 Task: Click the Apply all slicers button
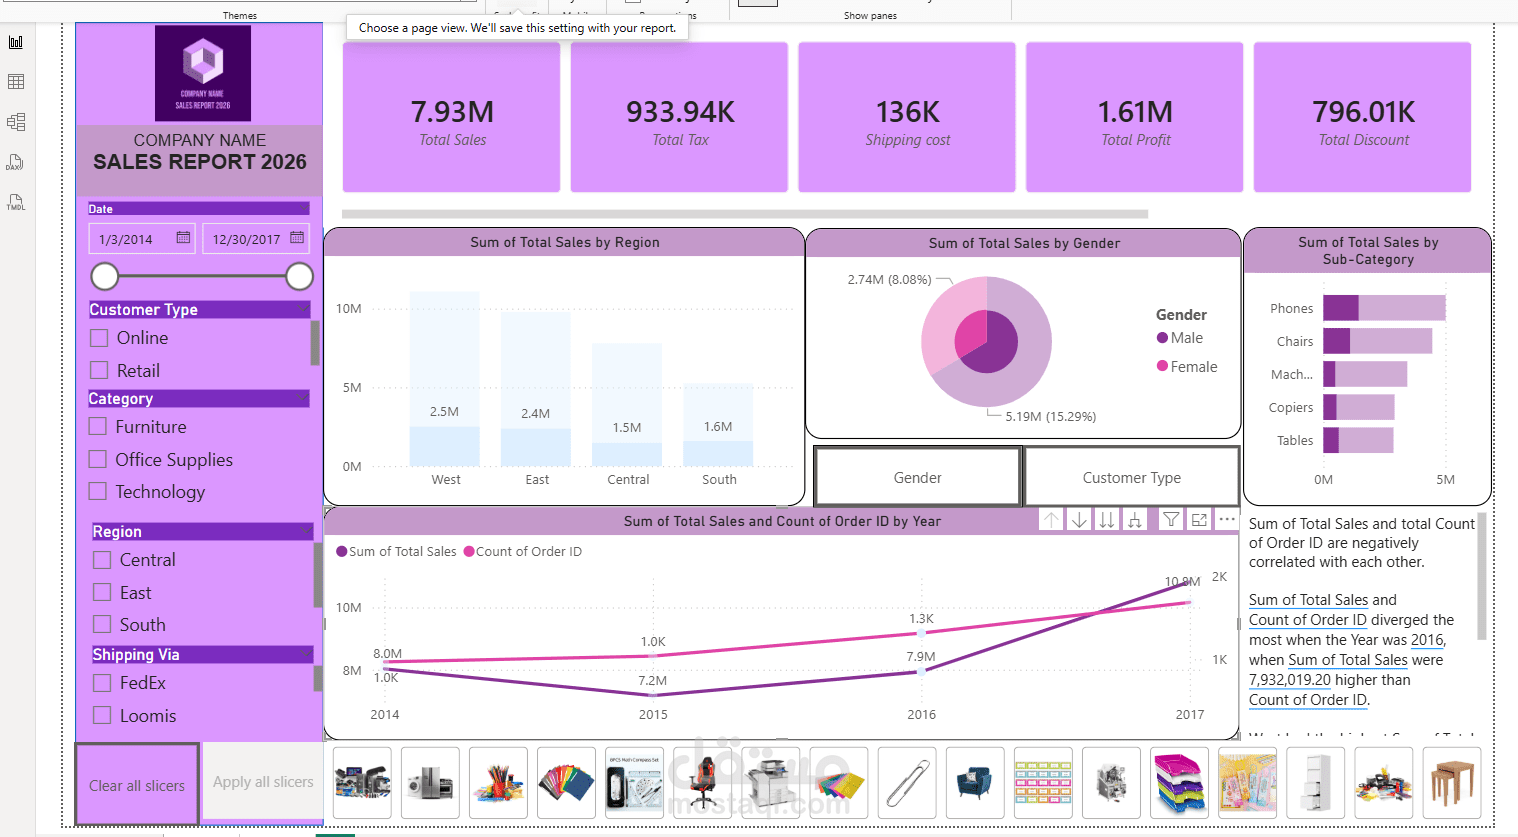click(x=263, y=782)
